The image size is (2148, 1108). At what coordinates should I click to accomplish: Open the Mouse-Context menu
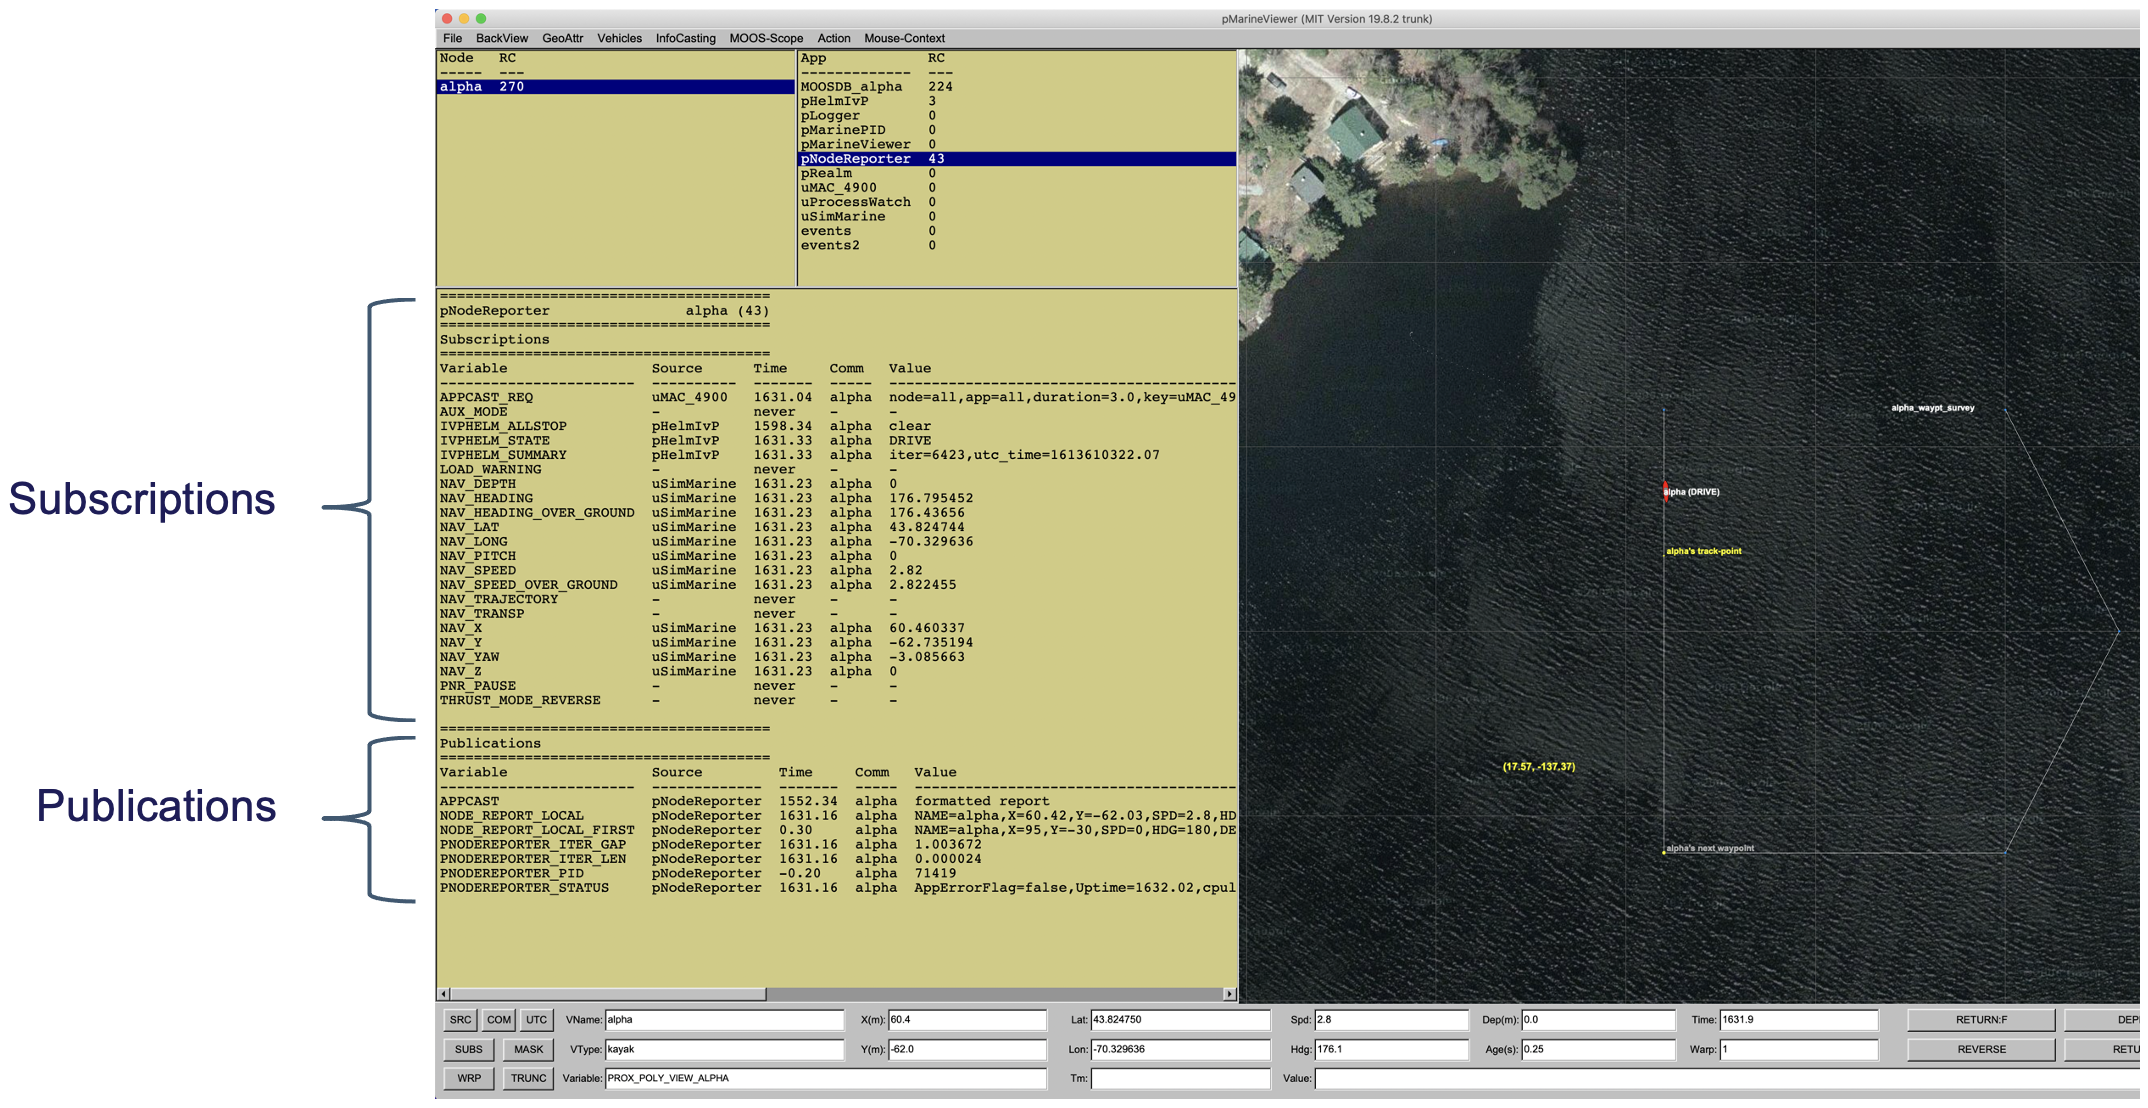903,38
